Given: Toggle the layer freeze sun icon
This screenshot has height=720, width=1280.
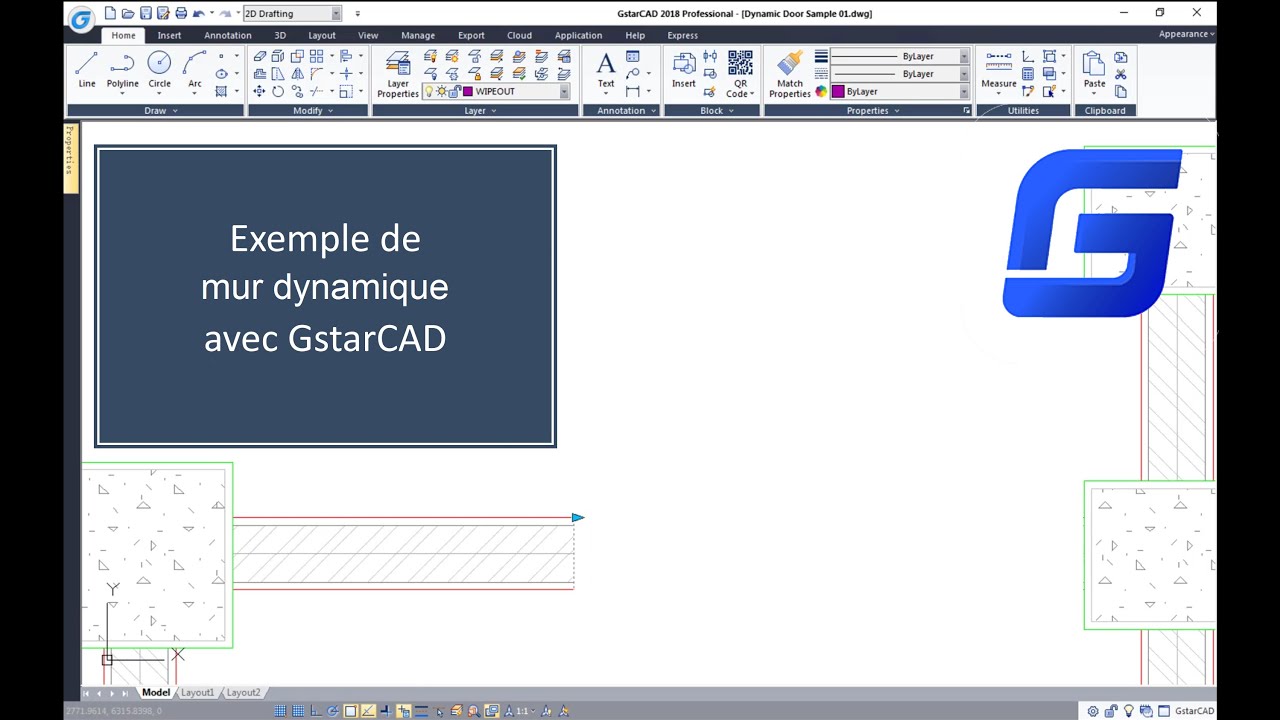Looking at the screenshot, I should pos(442,91).
